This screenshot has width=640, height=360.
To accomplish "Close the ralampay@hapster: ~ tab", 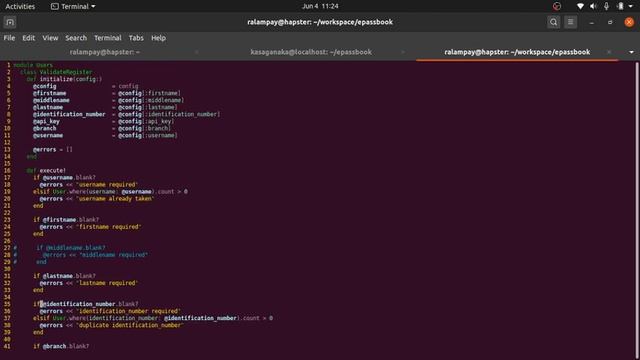I will (x=197, y=52).
